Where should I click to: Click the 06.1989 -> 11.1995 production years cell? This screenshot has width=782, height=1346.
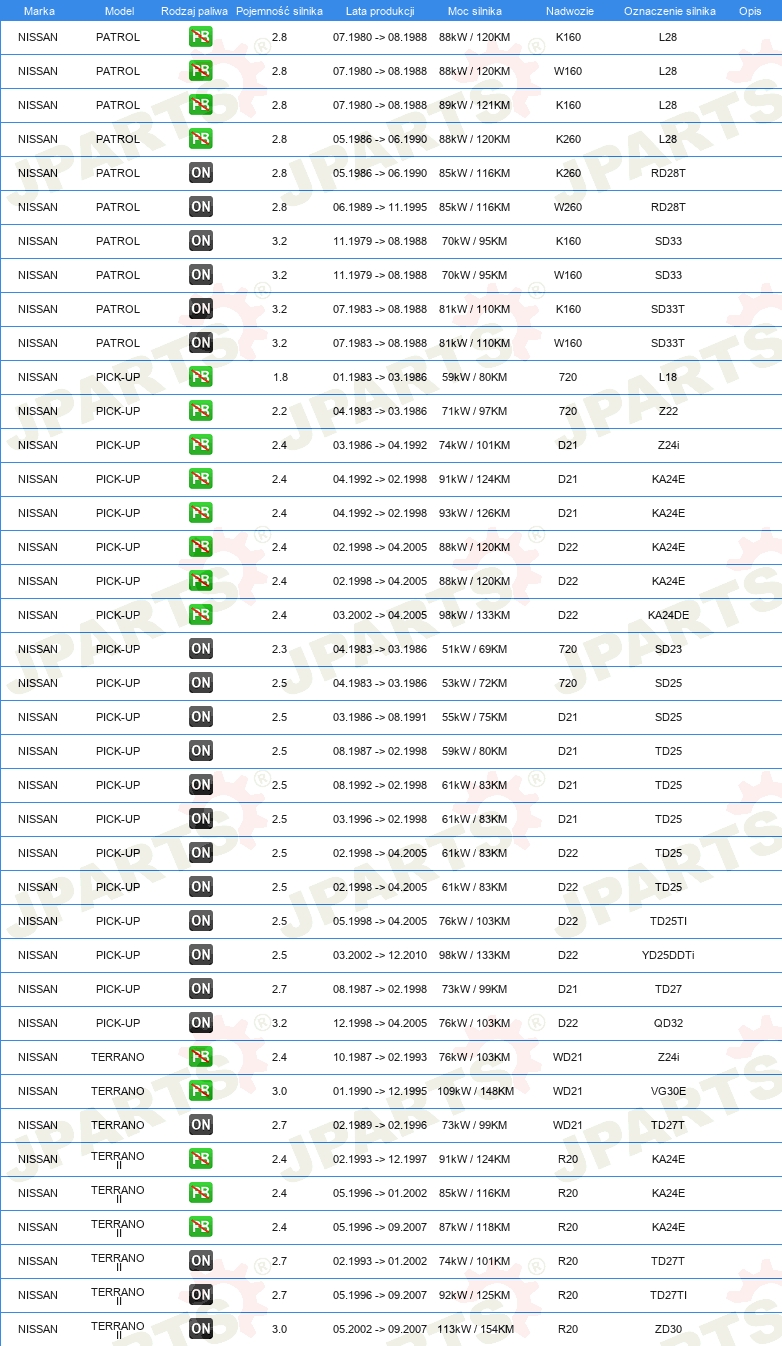point(380,207)
